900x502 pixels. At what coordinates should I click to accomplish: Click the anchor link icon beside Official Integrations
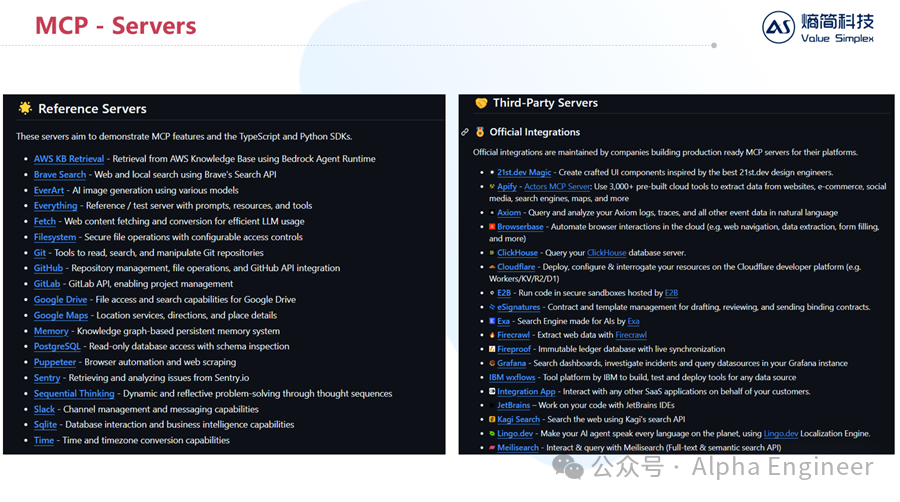pyautogui.click(x=465, y=133)
